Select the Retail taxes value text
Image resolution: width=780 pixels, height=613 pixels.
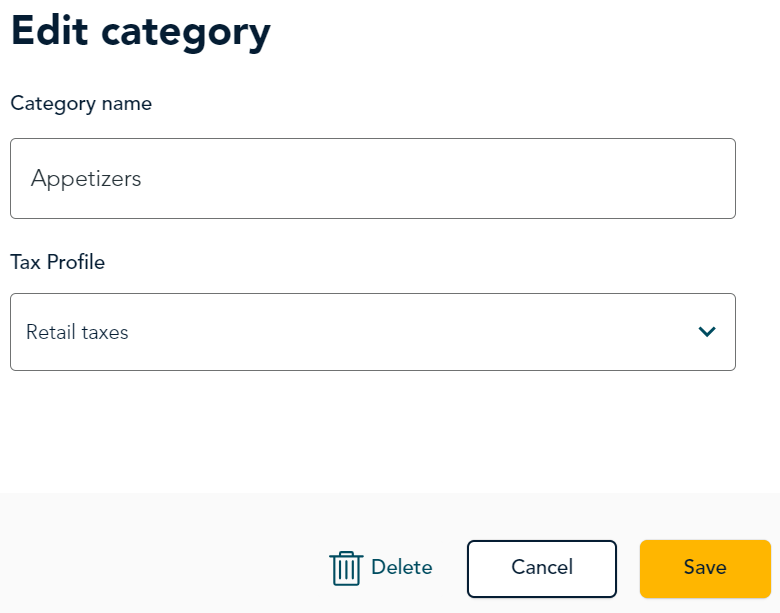point(77,332)
